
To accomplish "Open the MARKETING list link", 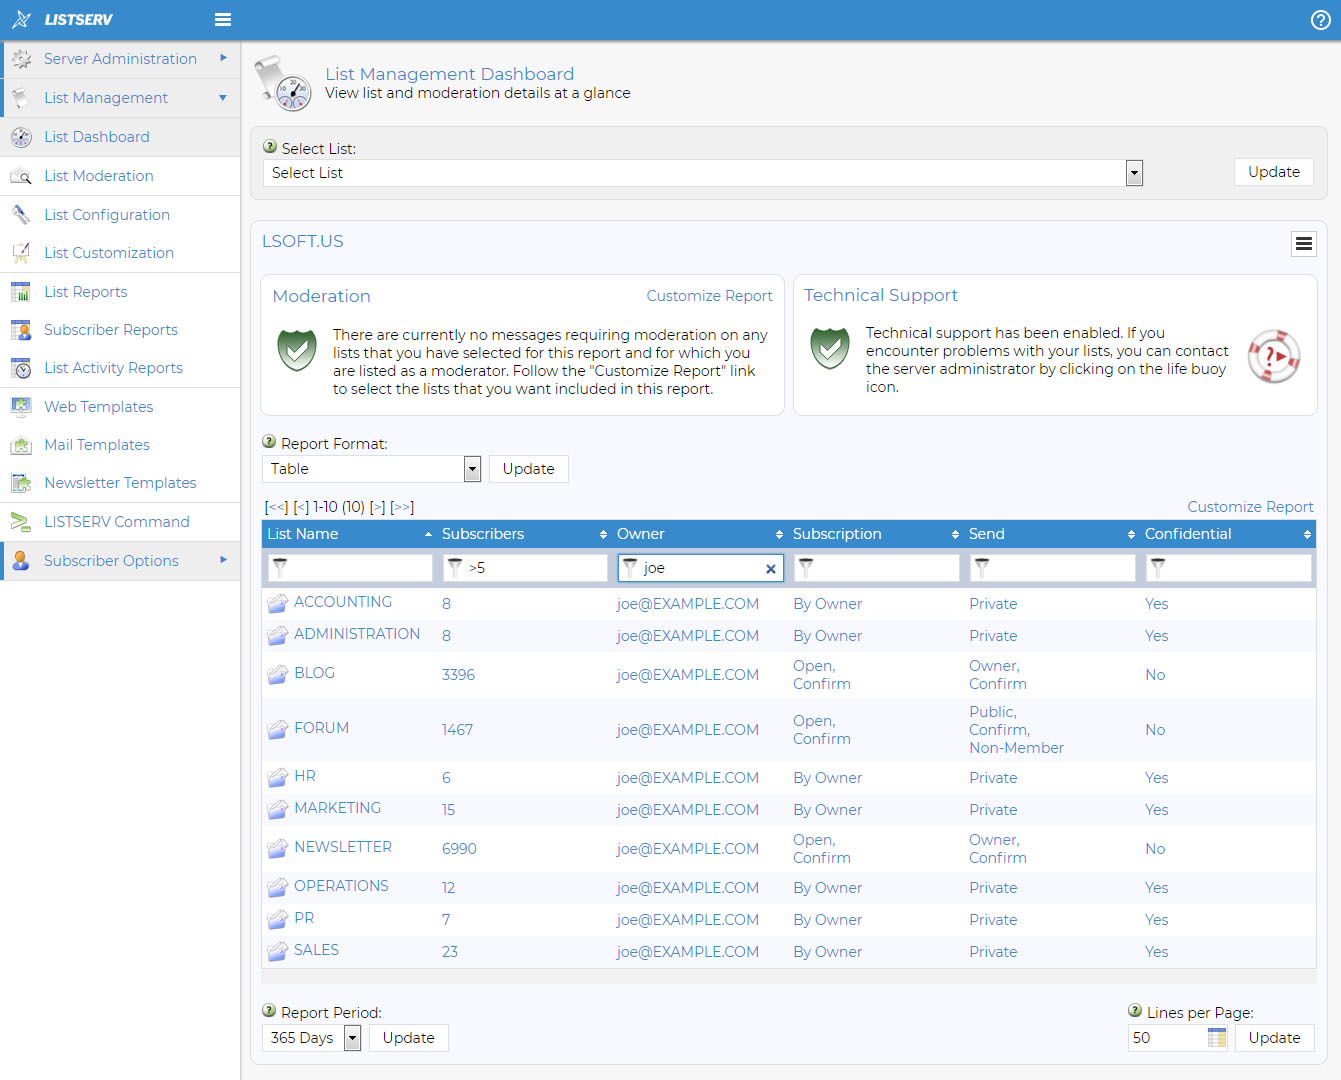I will point(337,808).
